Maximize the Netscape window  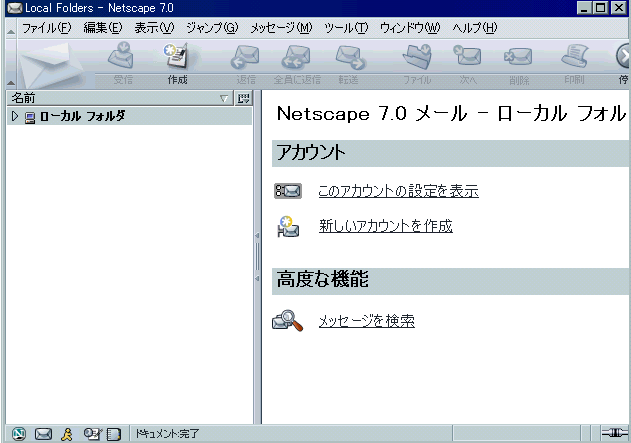(x=600, y=8)
